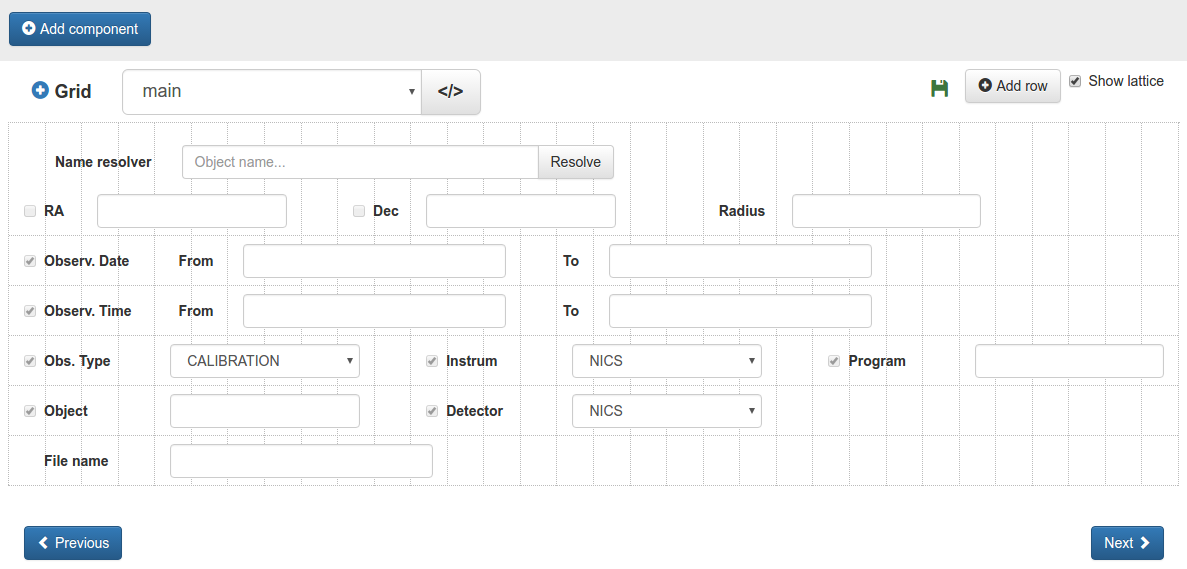
Task: Open the Instrum NICS dropdown
Action: click(667, 361)
